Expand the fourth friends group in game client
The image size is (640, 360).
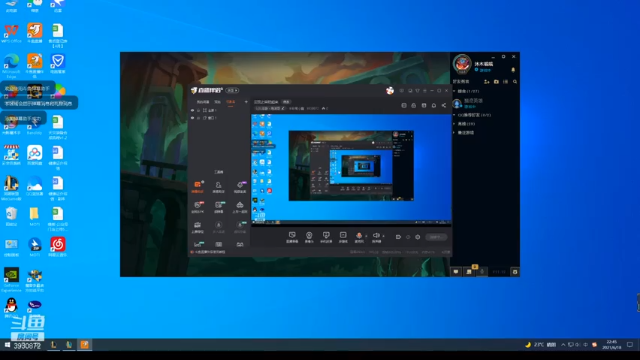tap(454, 133)
